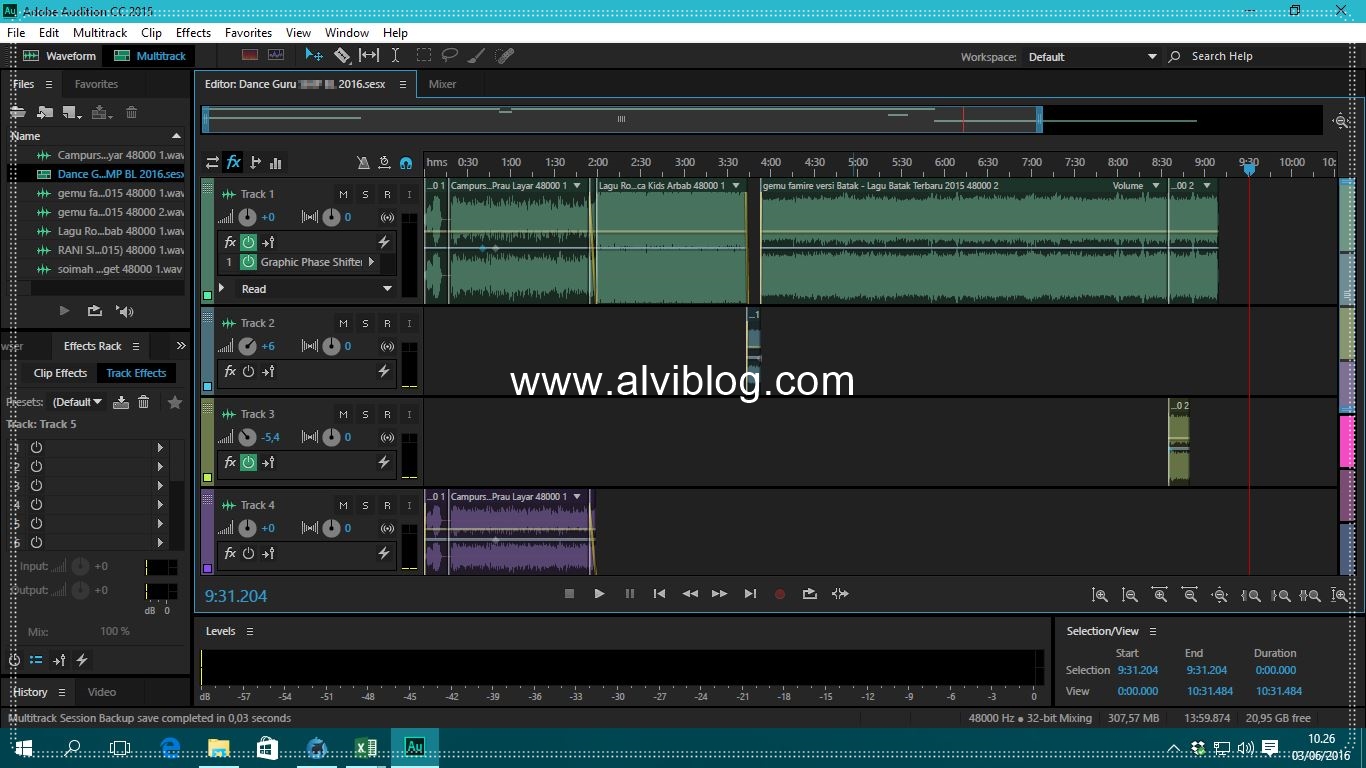Toggle Global Clip Stretching stopwatch icon
Image resolution: width=1366 pixels, height=768 pixels.
[x=384, y=162]
